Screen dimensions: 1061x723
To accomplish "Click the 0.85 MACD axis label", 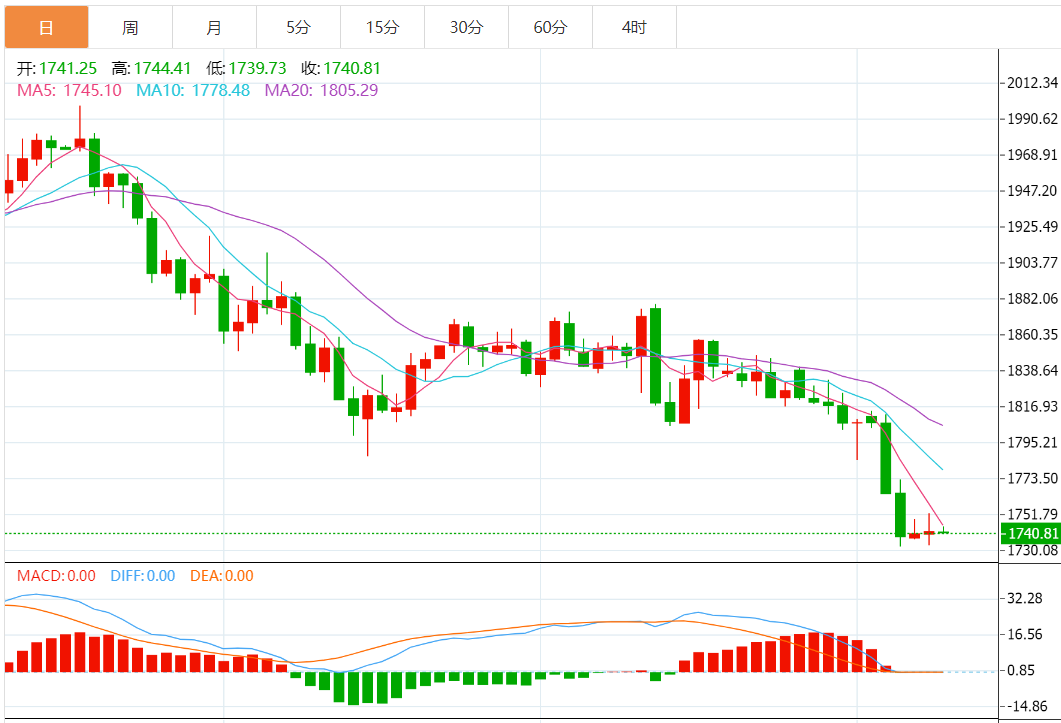I will tap(1022, 670).
